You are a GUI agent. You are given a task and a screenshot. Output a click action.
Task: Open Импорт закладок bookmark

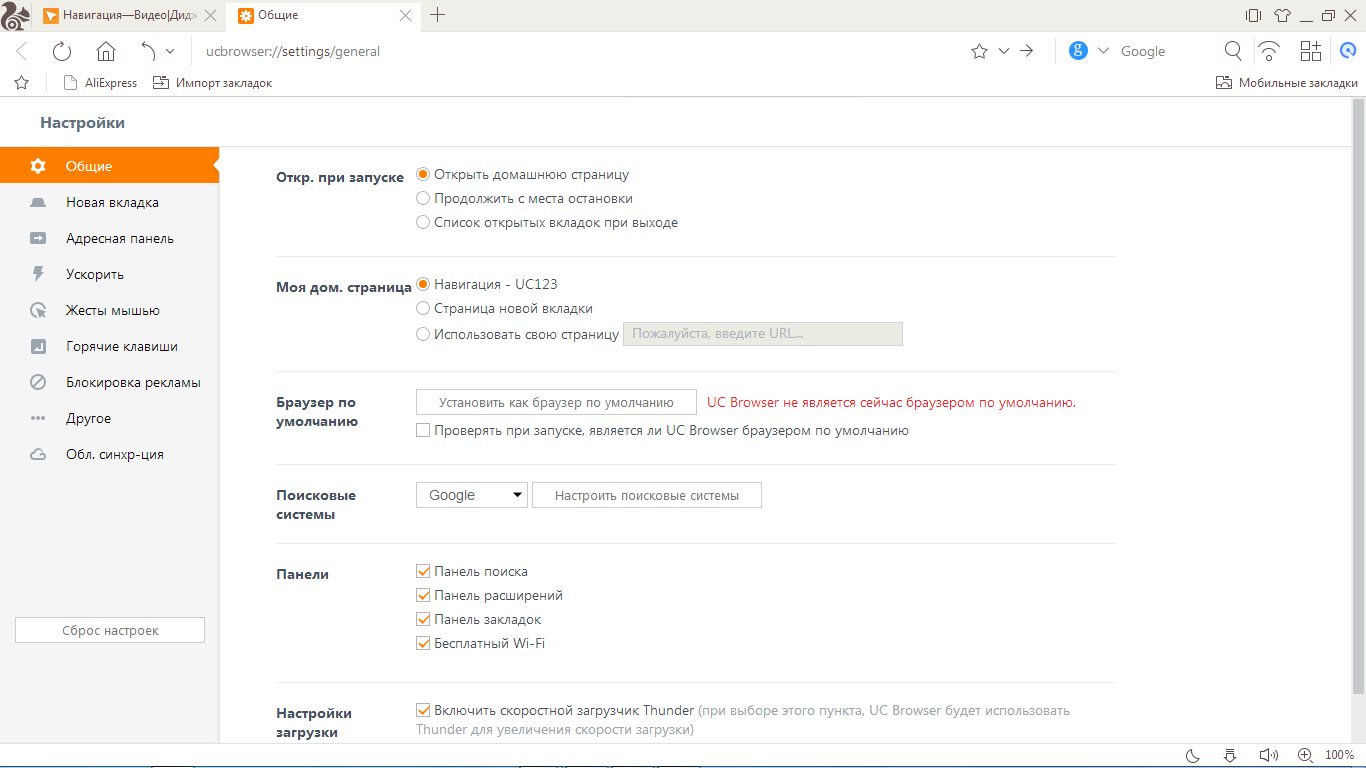click(212, 83)
